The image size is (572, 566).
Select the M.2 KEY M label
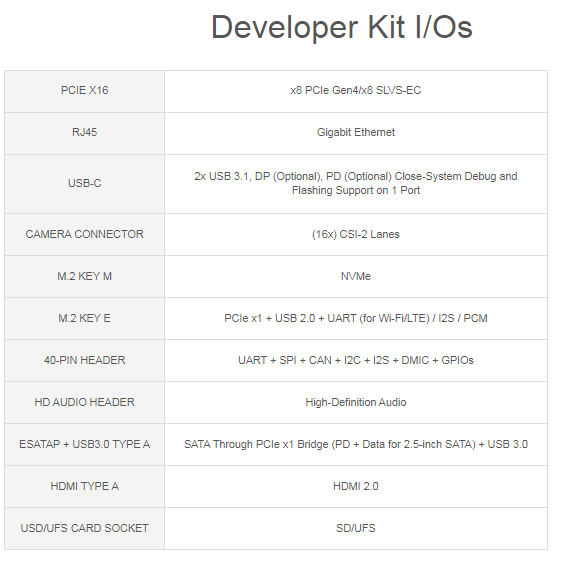pos(85,276)
